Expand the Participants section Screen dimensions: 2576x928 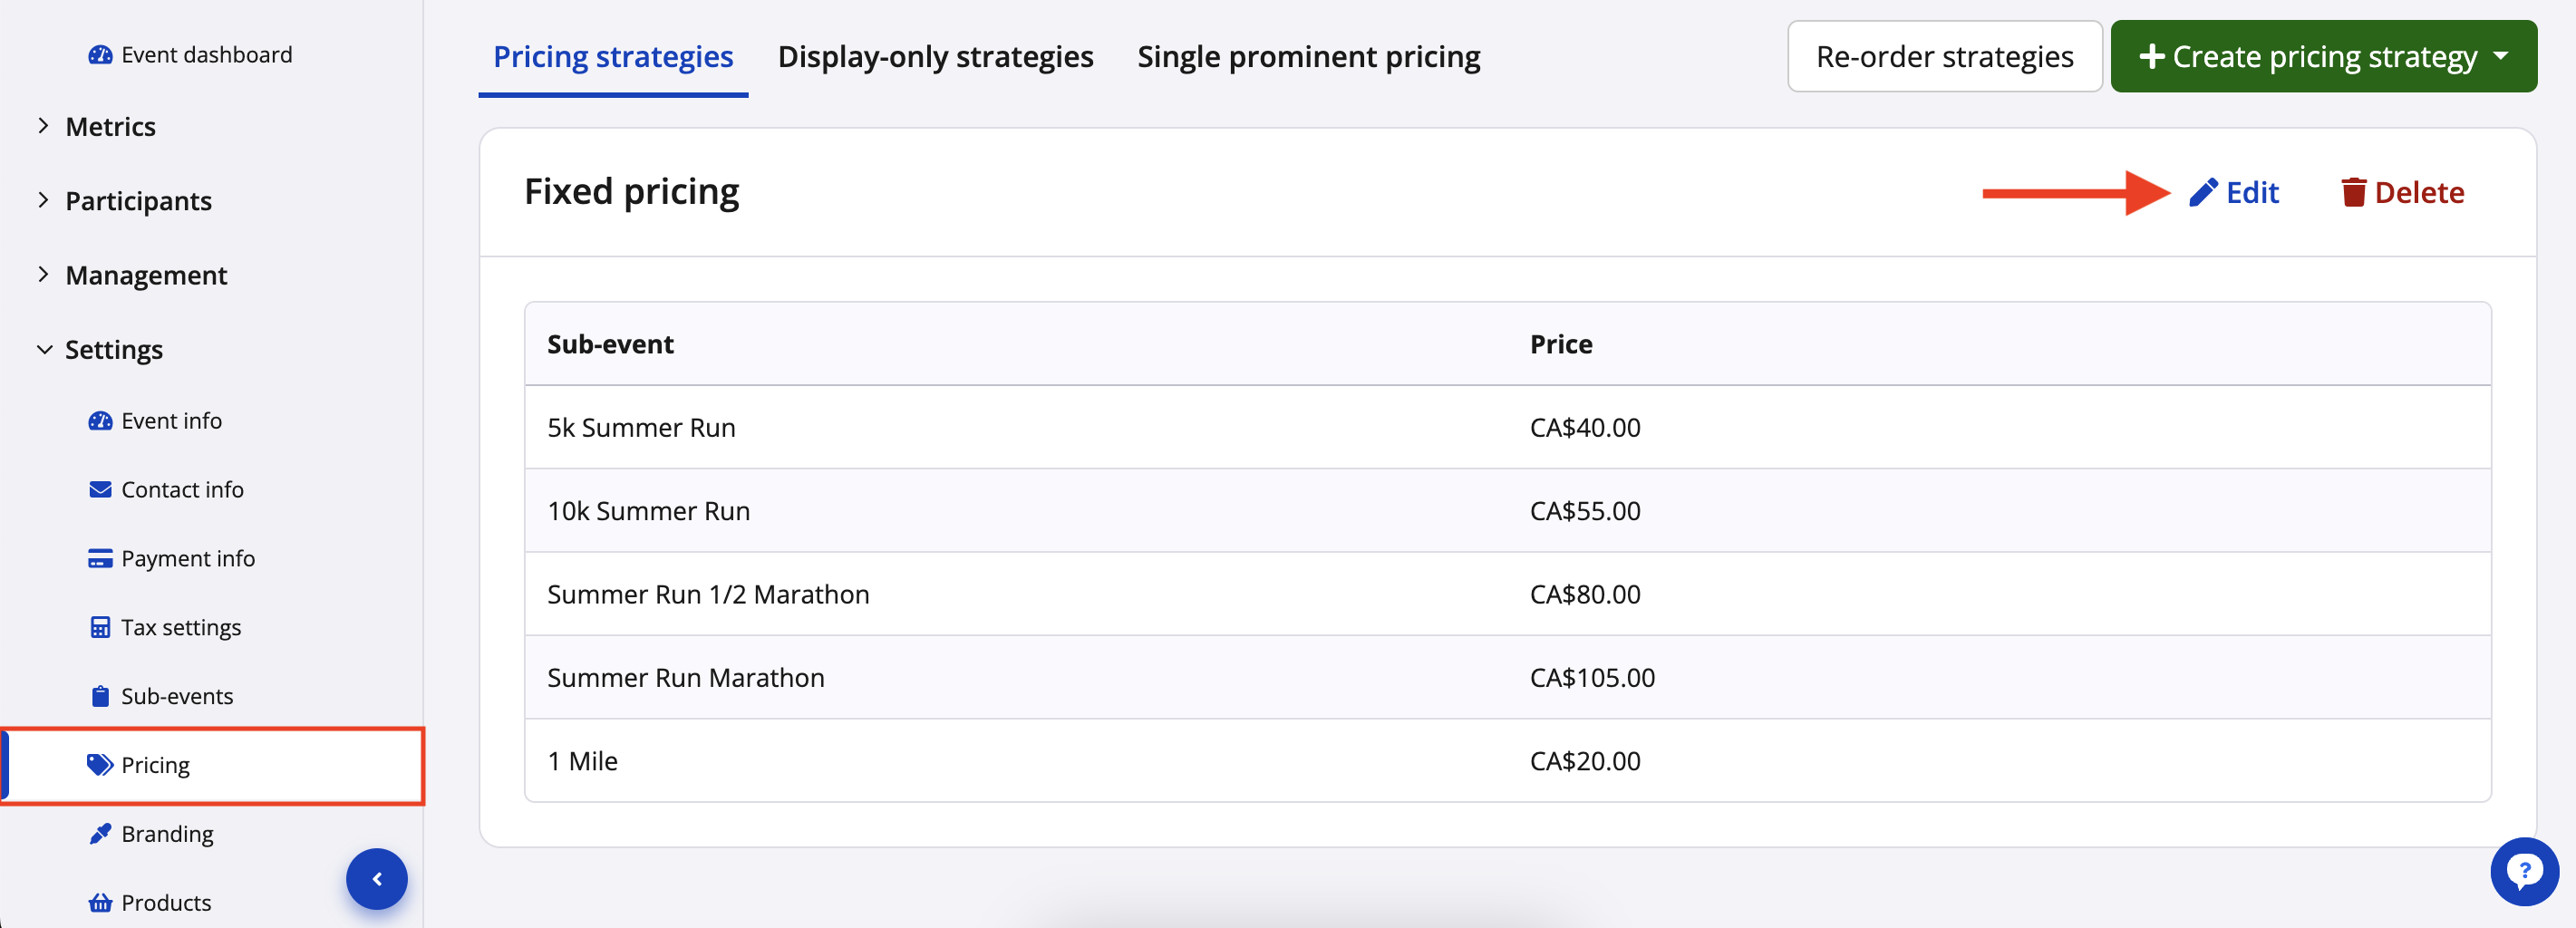pyautogui.click(x=138, y=201)
